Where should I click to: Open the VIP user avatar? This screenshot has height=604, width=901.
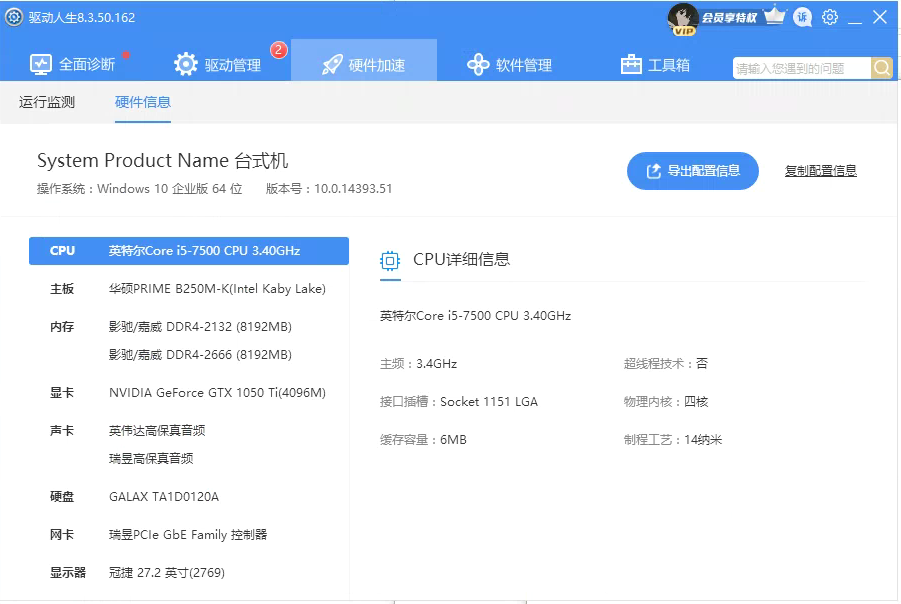683,18
